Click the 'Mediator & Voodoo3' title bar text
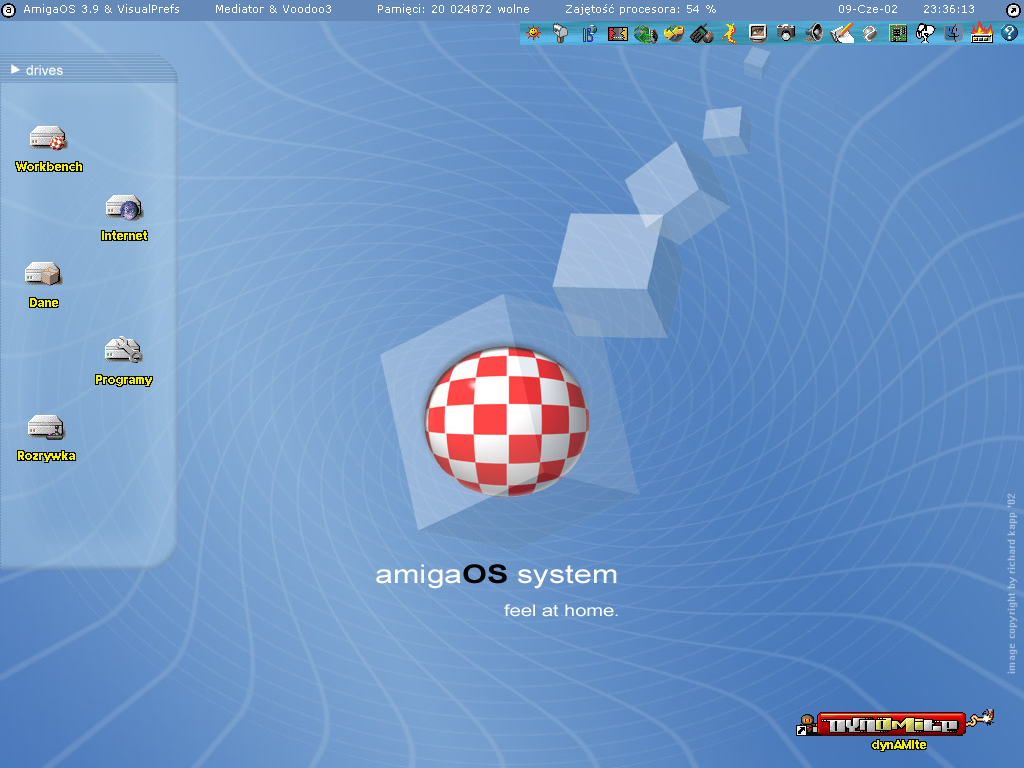 point(273,9)
